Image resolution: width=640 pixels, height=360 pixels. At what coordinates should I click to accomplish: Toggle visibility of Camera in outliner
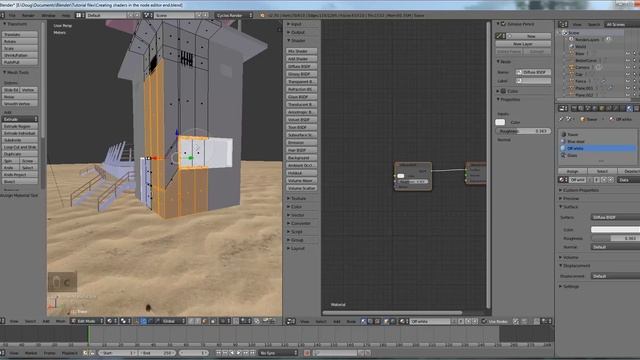[x=627, y=67]
